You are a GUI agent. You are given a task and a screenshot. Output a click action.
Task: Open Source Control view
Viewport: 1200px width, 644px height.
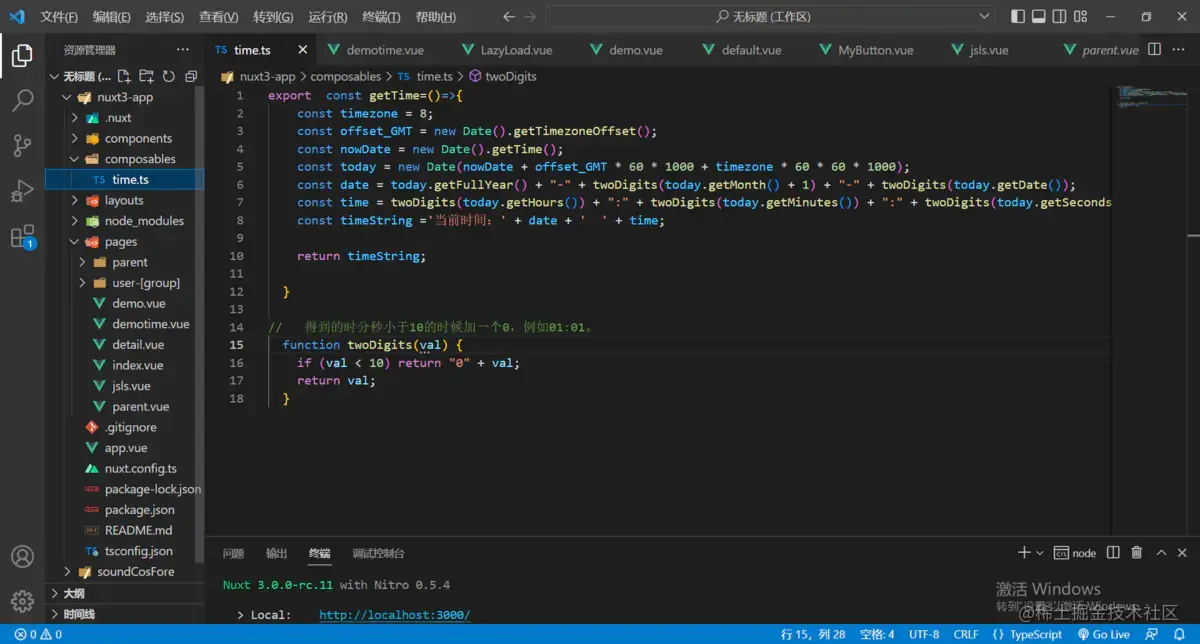(22, 146)
